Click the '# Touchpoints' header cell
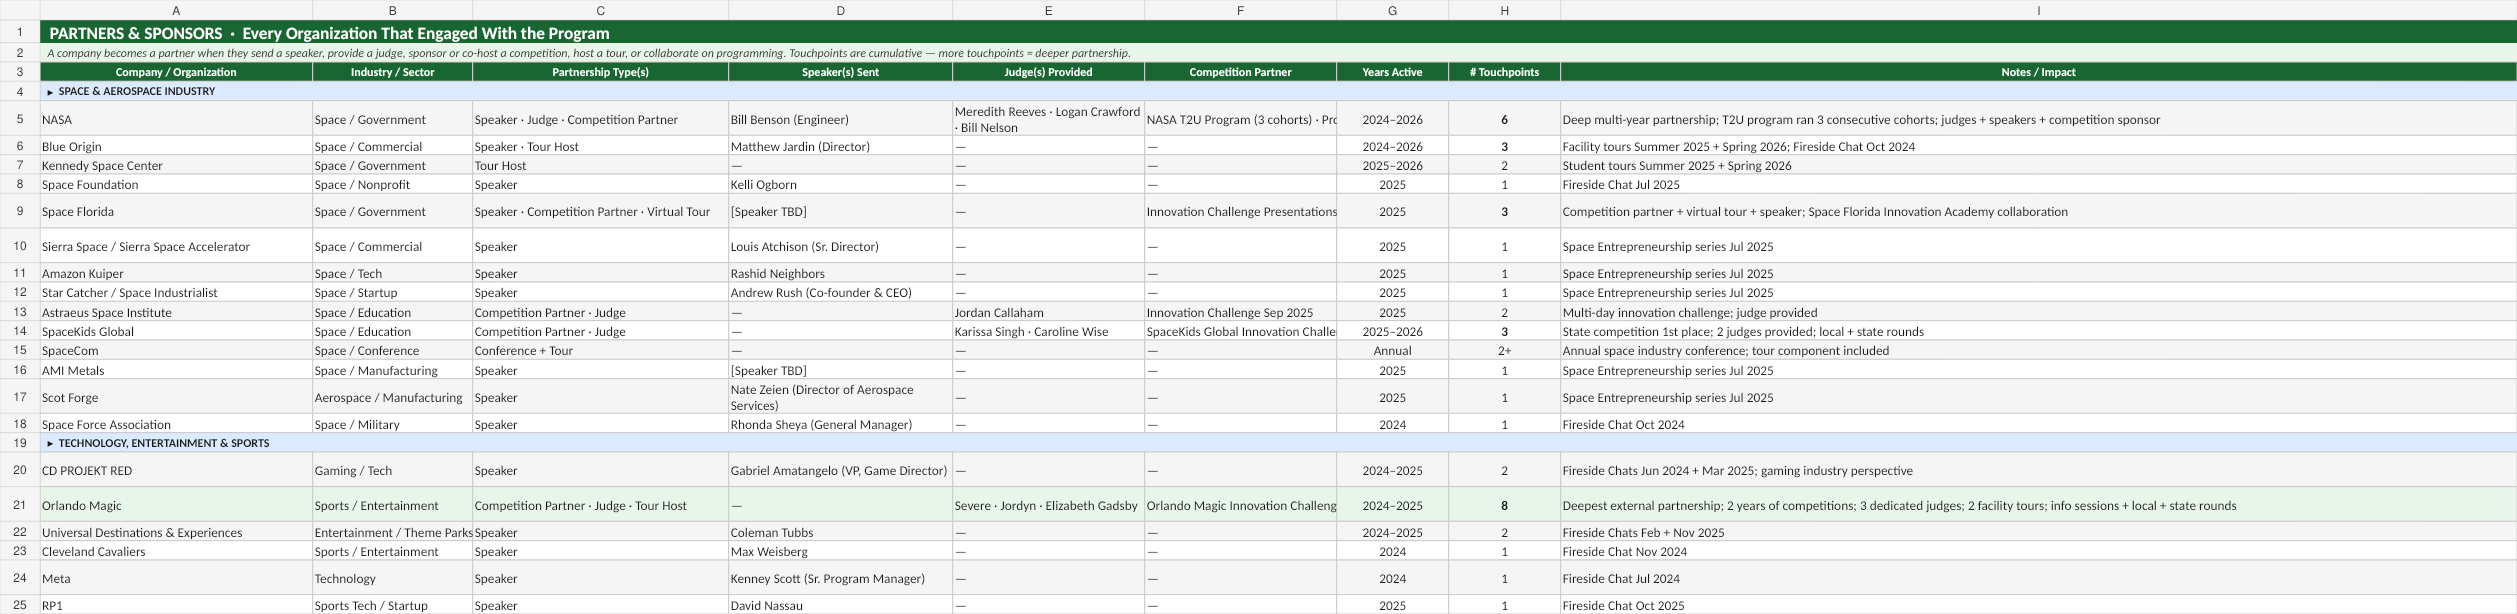Viewport: 2517px width, 614px height. click(x=1504, y=72)
